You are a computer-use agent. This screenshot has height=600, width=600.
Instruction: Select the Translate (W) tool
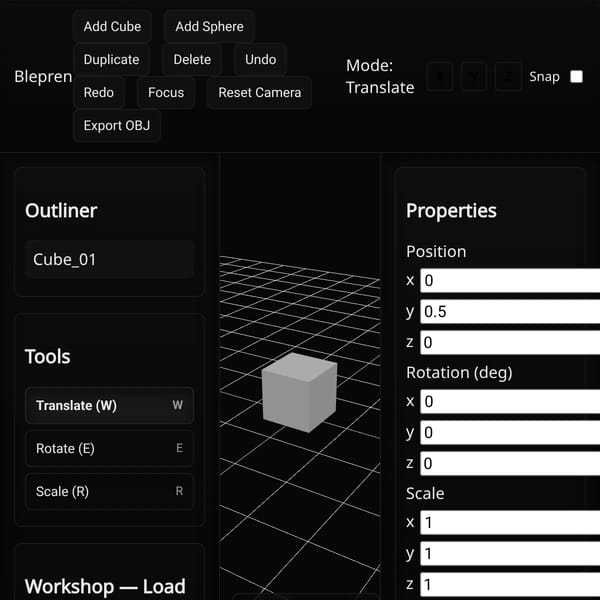click(109, 406)
